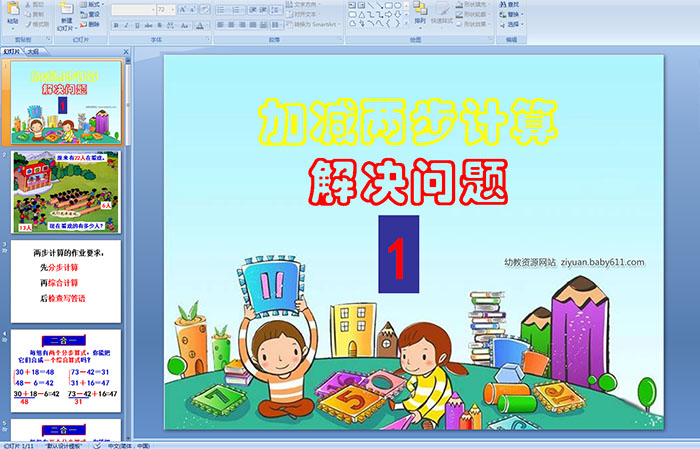Open the font size 72 dropdown
700x449 pixels.
coord(172,10)
